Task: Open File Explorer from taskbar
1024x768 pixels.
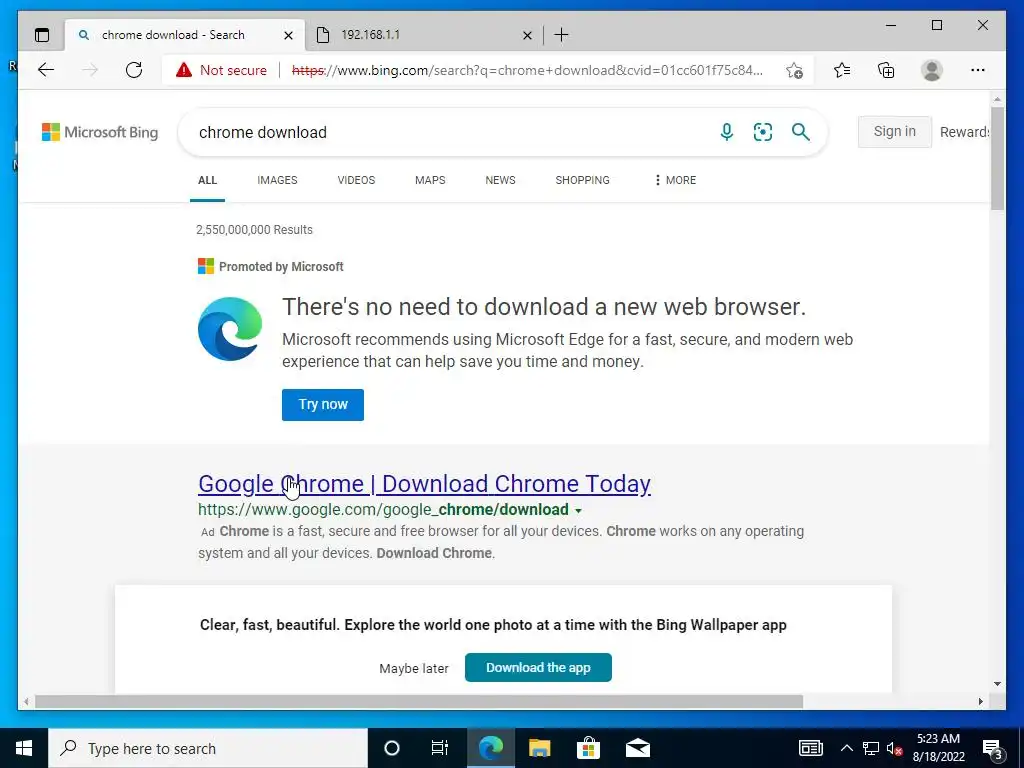Action: 539,748
